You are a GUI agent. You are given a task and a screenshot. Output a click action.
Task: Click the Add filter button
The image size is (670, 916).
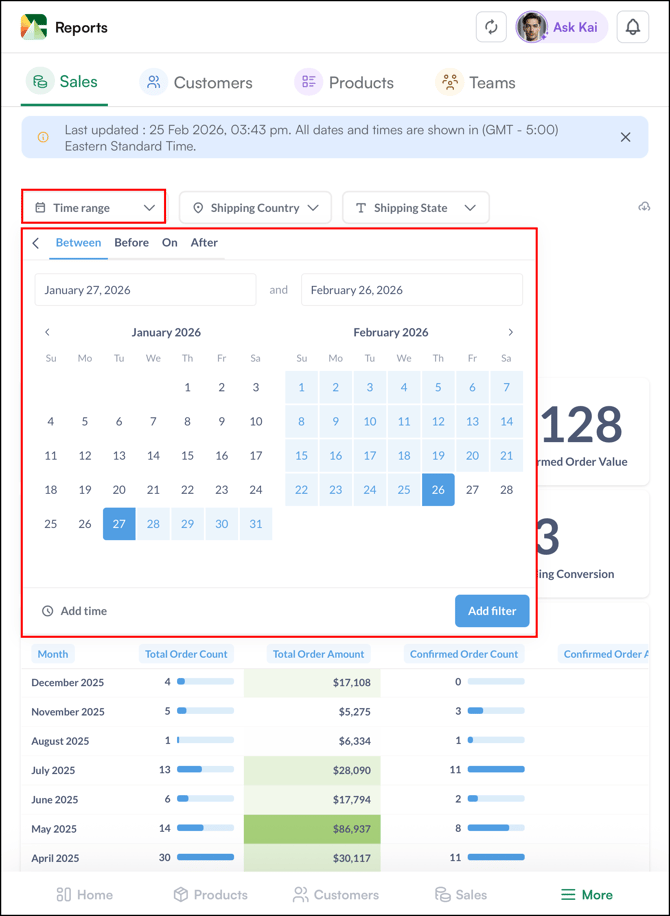point(492,611)
